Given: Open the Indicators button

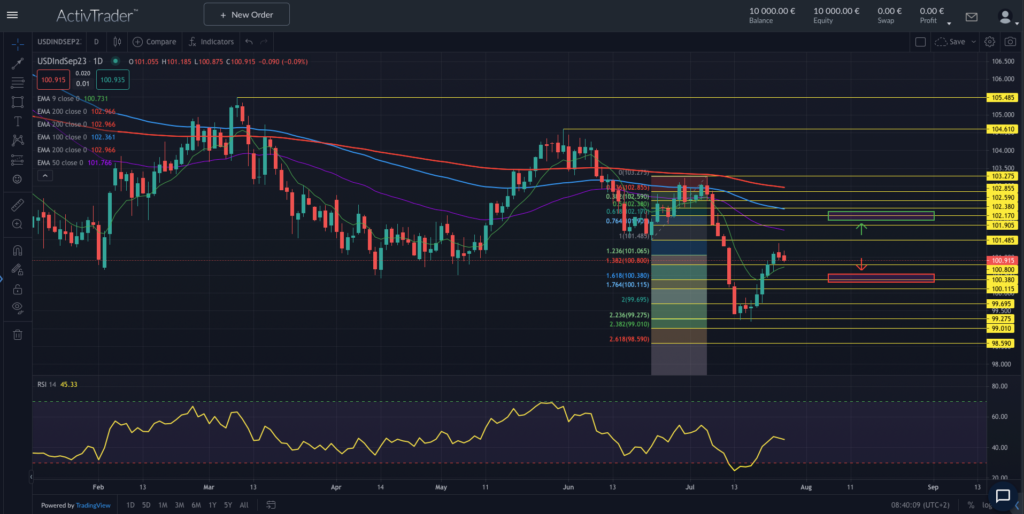Looking at the screenshot, I should click(x=211, y=42).
